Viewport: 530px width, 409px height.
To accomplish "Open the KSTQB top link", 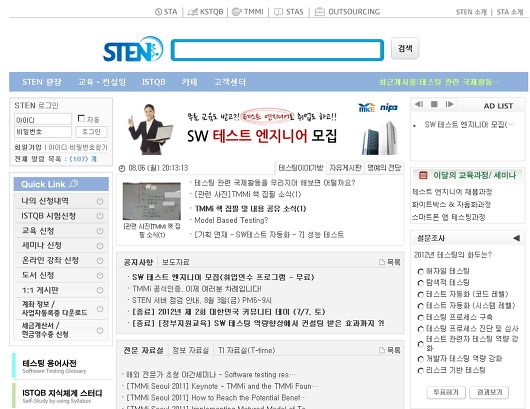I will coord(206,12).
